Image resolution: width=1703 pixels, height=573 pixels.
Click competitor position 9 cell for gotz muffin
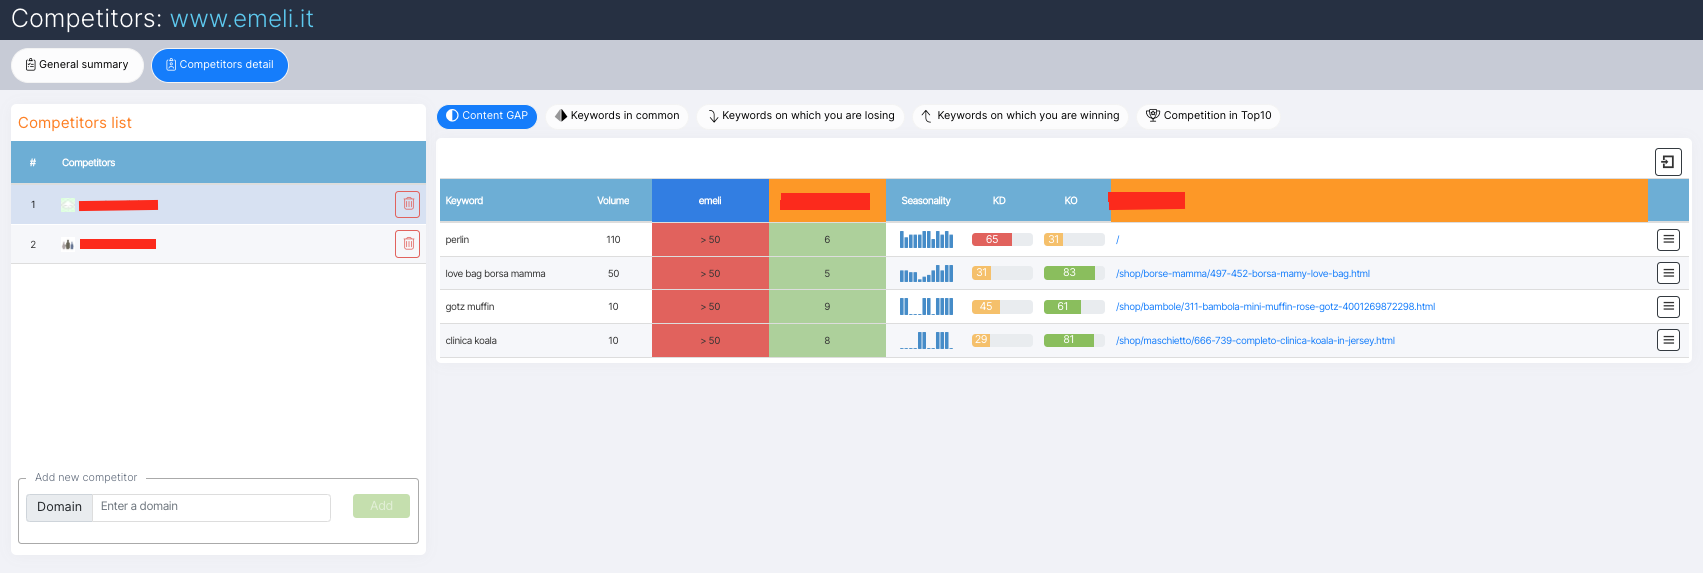[x=827, y=307]
